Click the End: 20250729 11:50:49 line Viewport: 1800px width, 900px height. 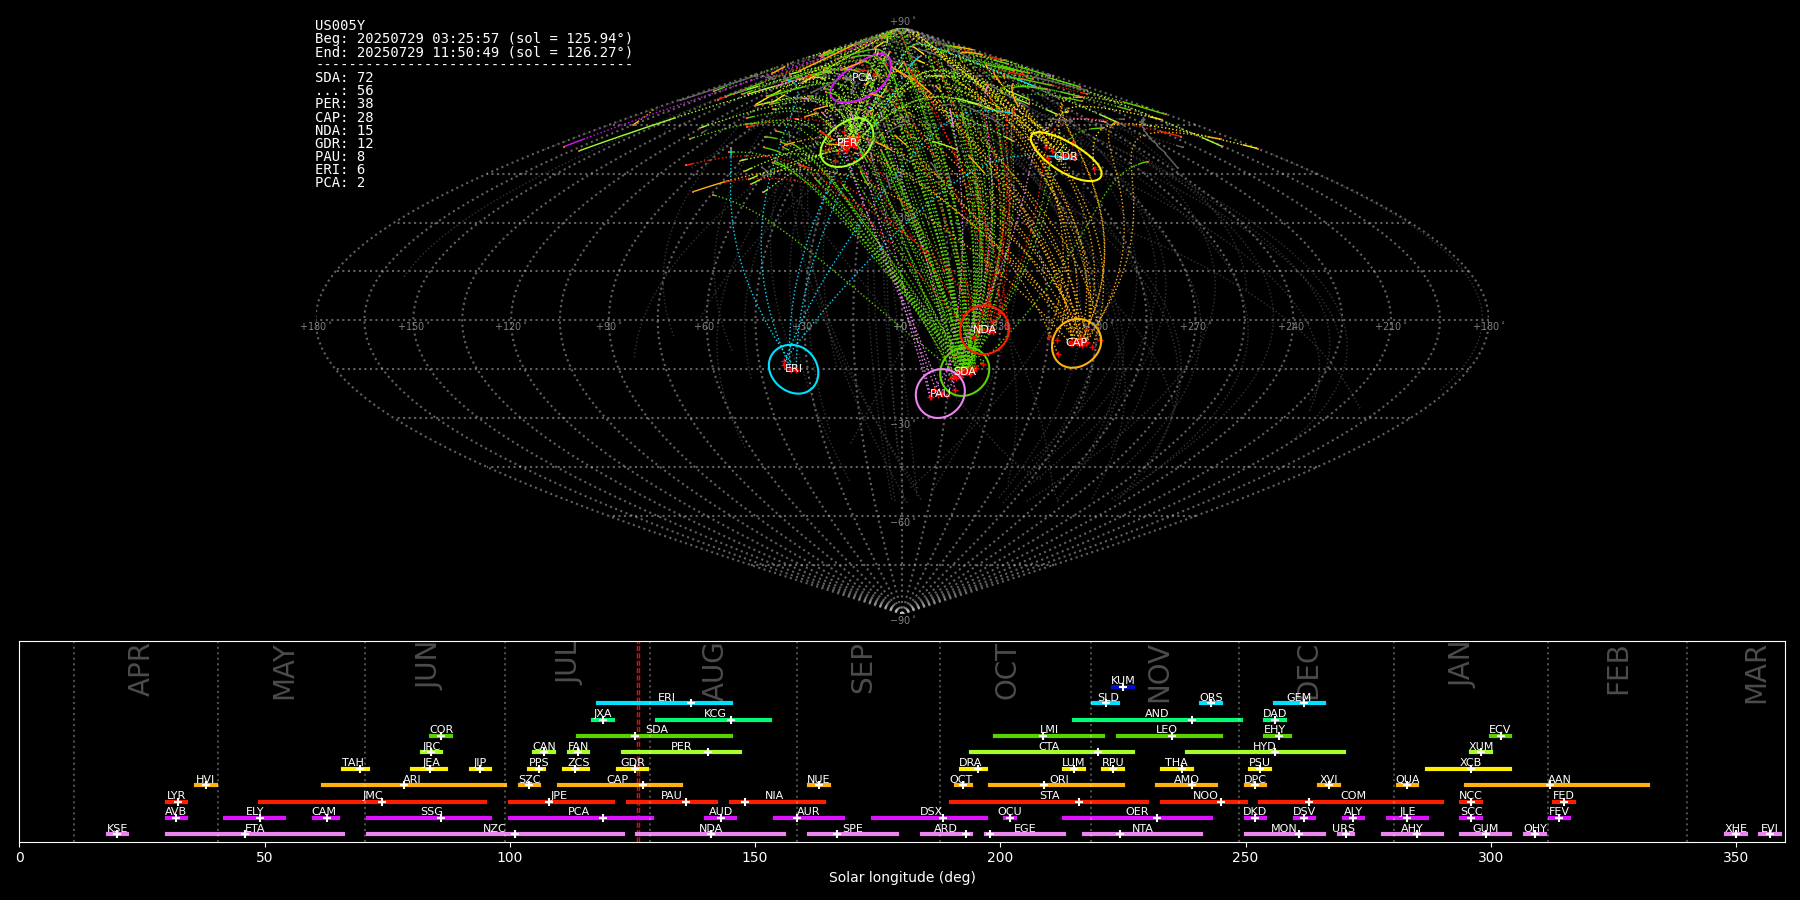click(474, 52)
